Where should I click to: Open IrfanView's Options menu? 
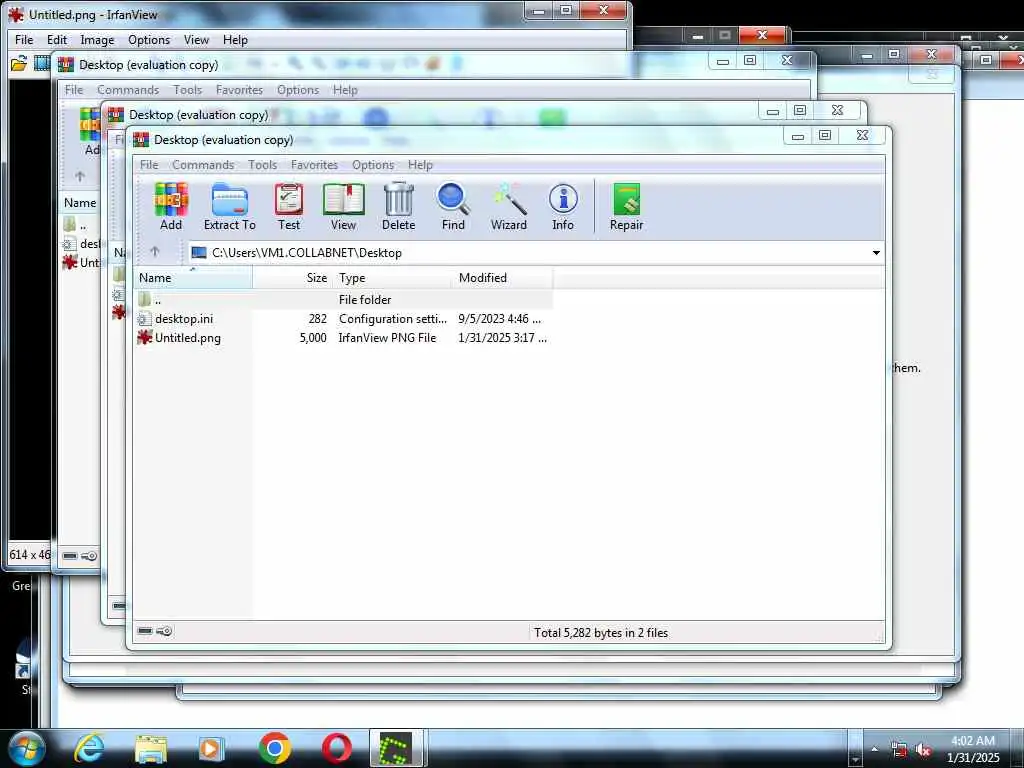coord(149,40)
